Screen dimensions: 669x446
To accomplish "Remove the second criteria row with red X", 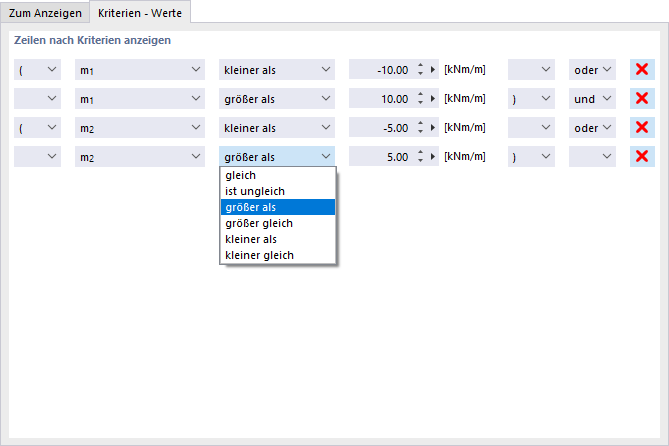I will 642,99.
